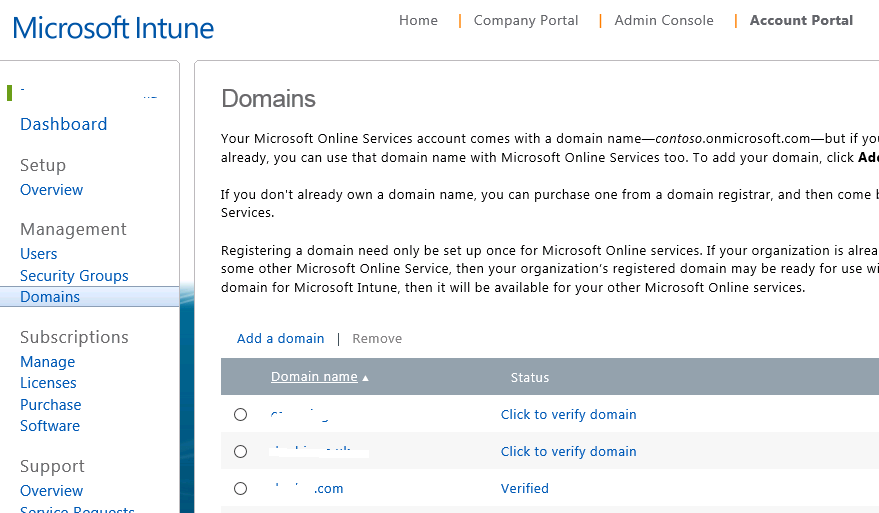Select radio button for the Verified domain
The width and height of the screenshot is (879, 513).
pyautogui.click(x=240, y=488)
